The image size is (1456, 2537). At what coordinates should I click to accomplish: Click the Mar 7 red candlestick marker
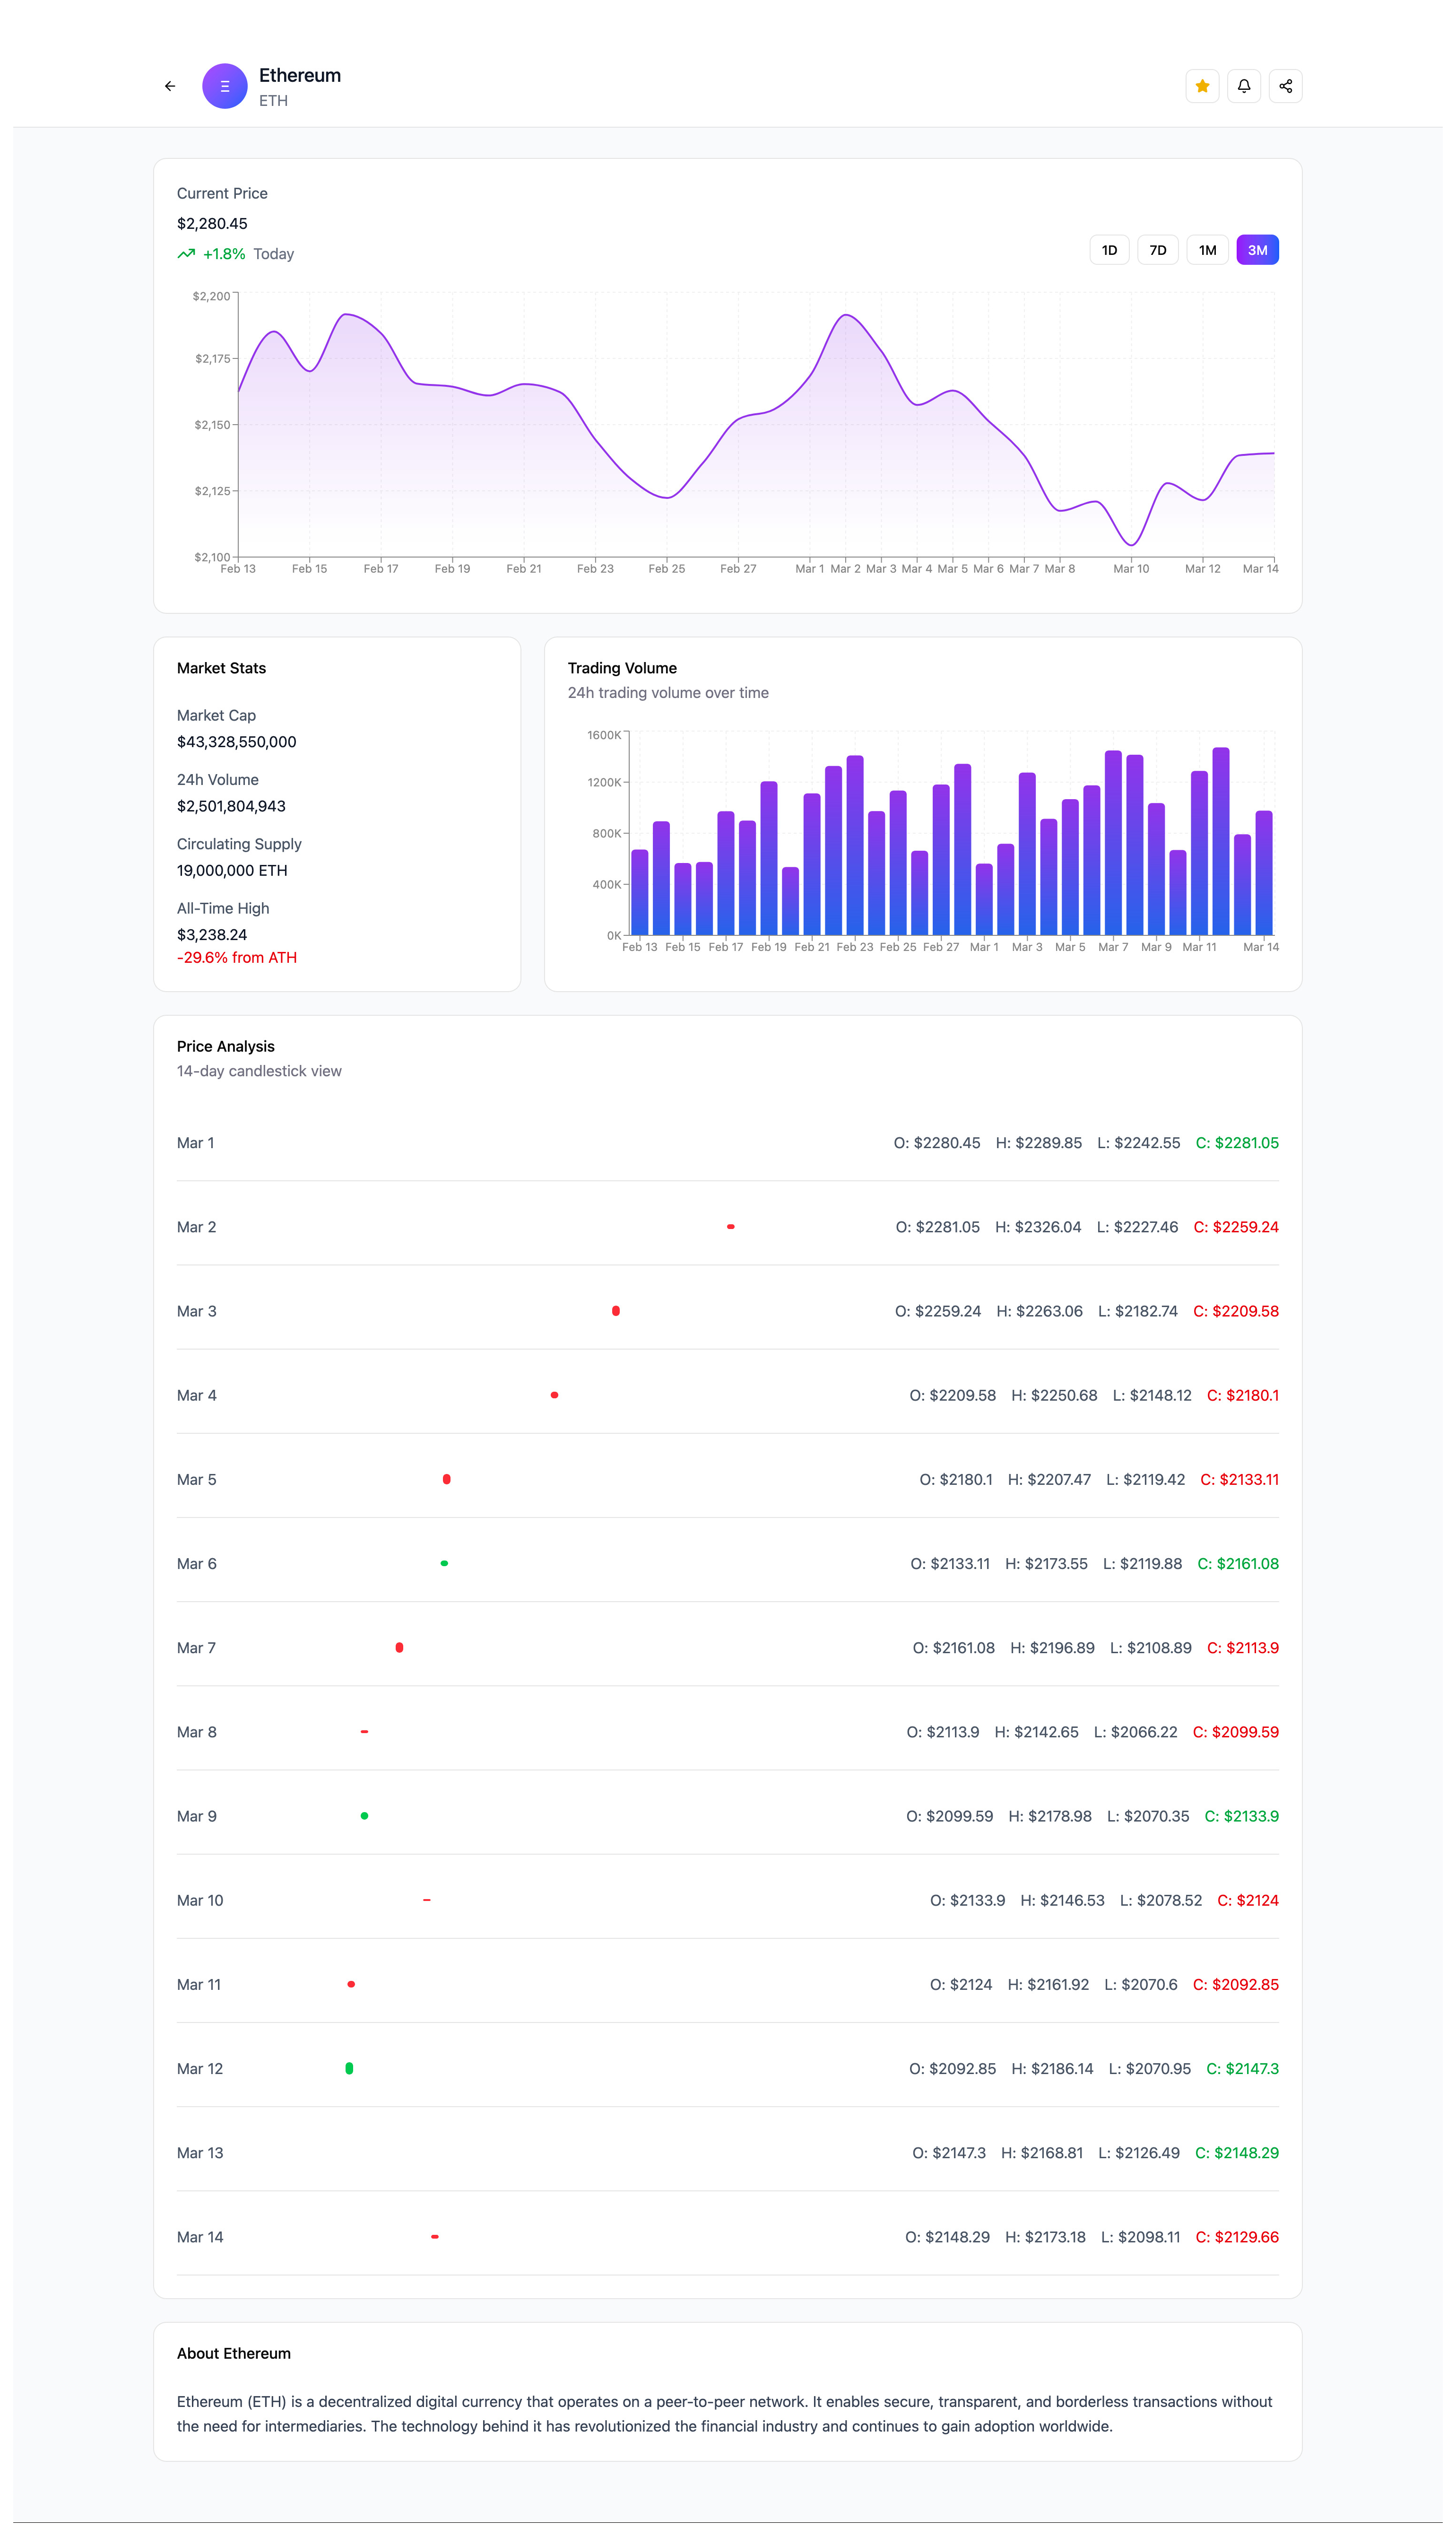pos(399,1647)
